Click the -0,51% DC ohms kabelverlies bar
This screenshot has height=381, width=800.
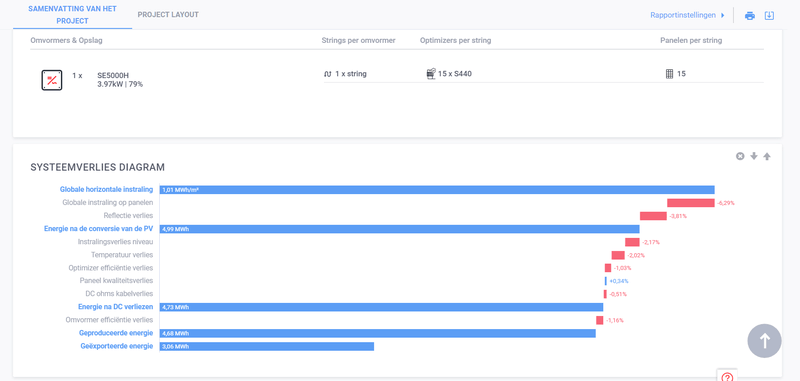pyautogui.click(x=605, y=294)
